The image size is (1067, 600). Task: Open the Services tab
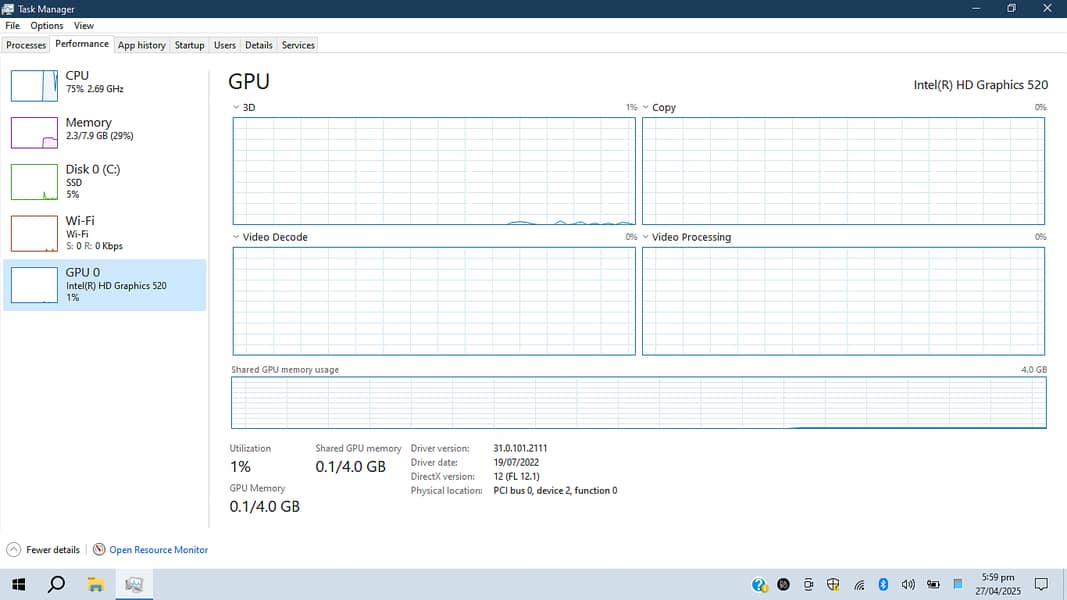(298, 45)
